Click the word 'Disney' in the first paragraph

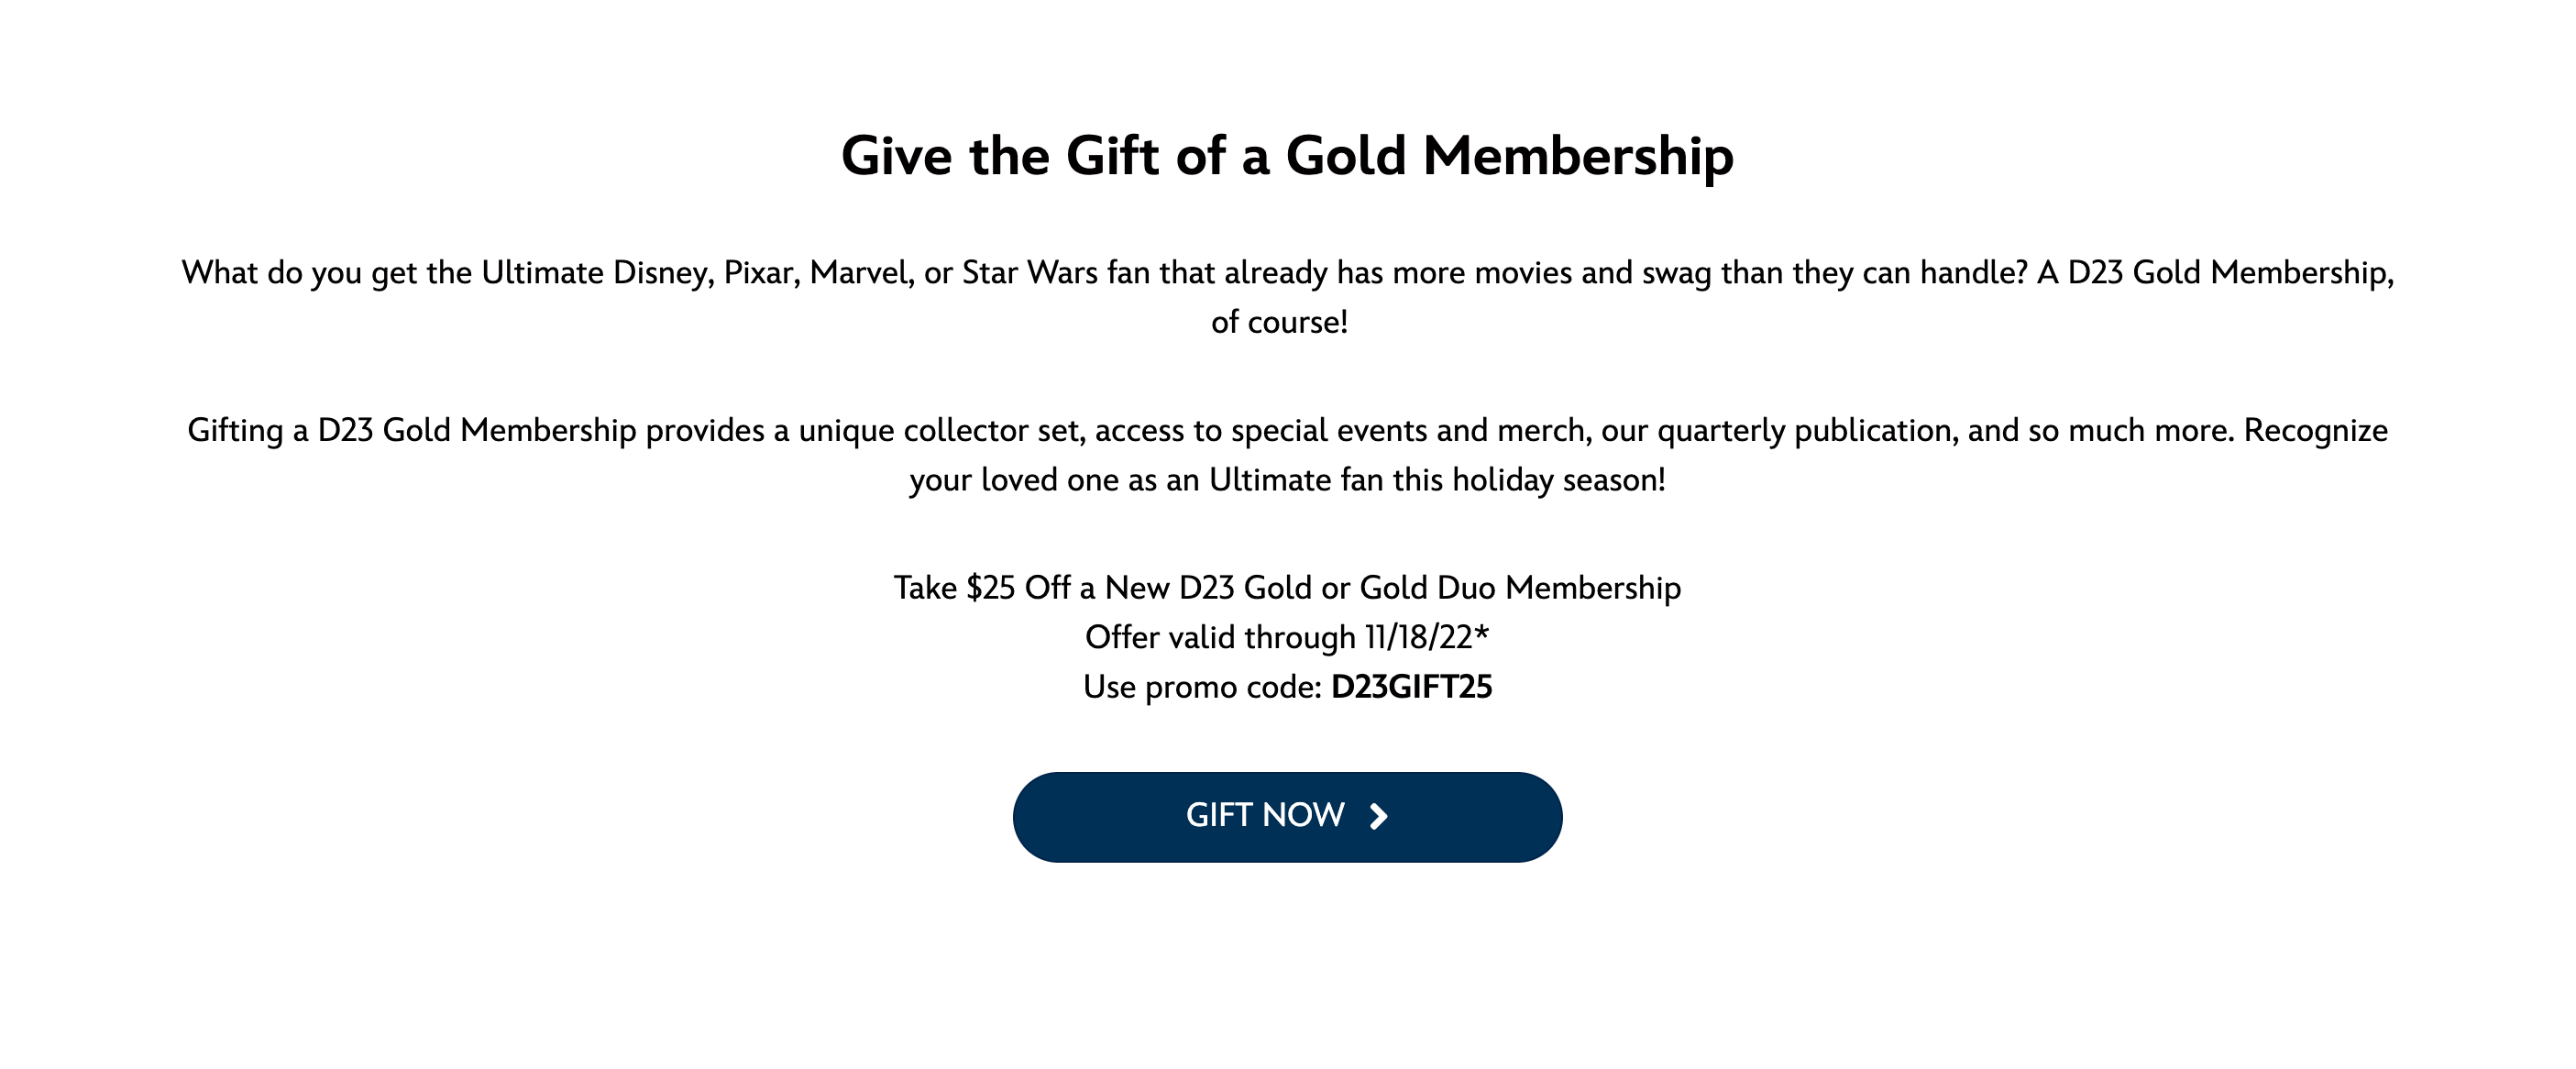pos(663,273)
